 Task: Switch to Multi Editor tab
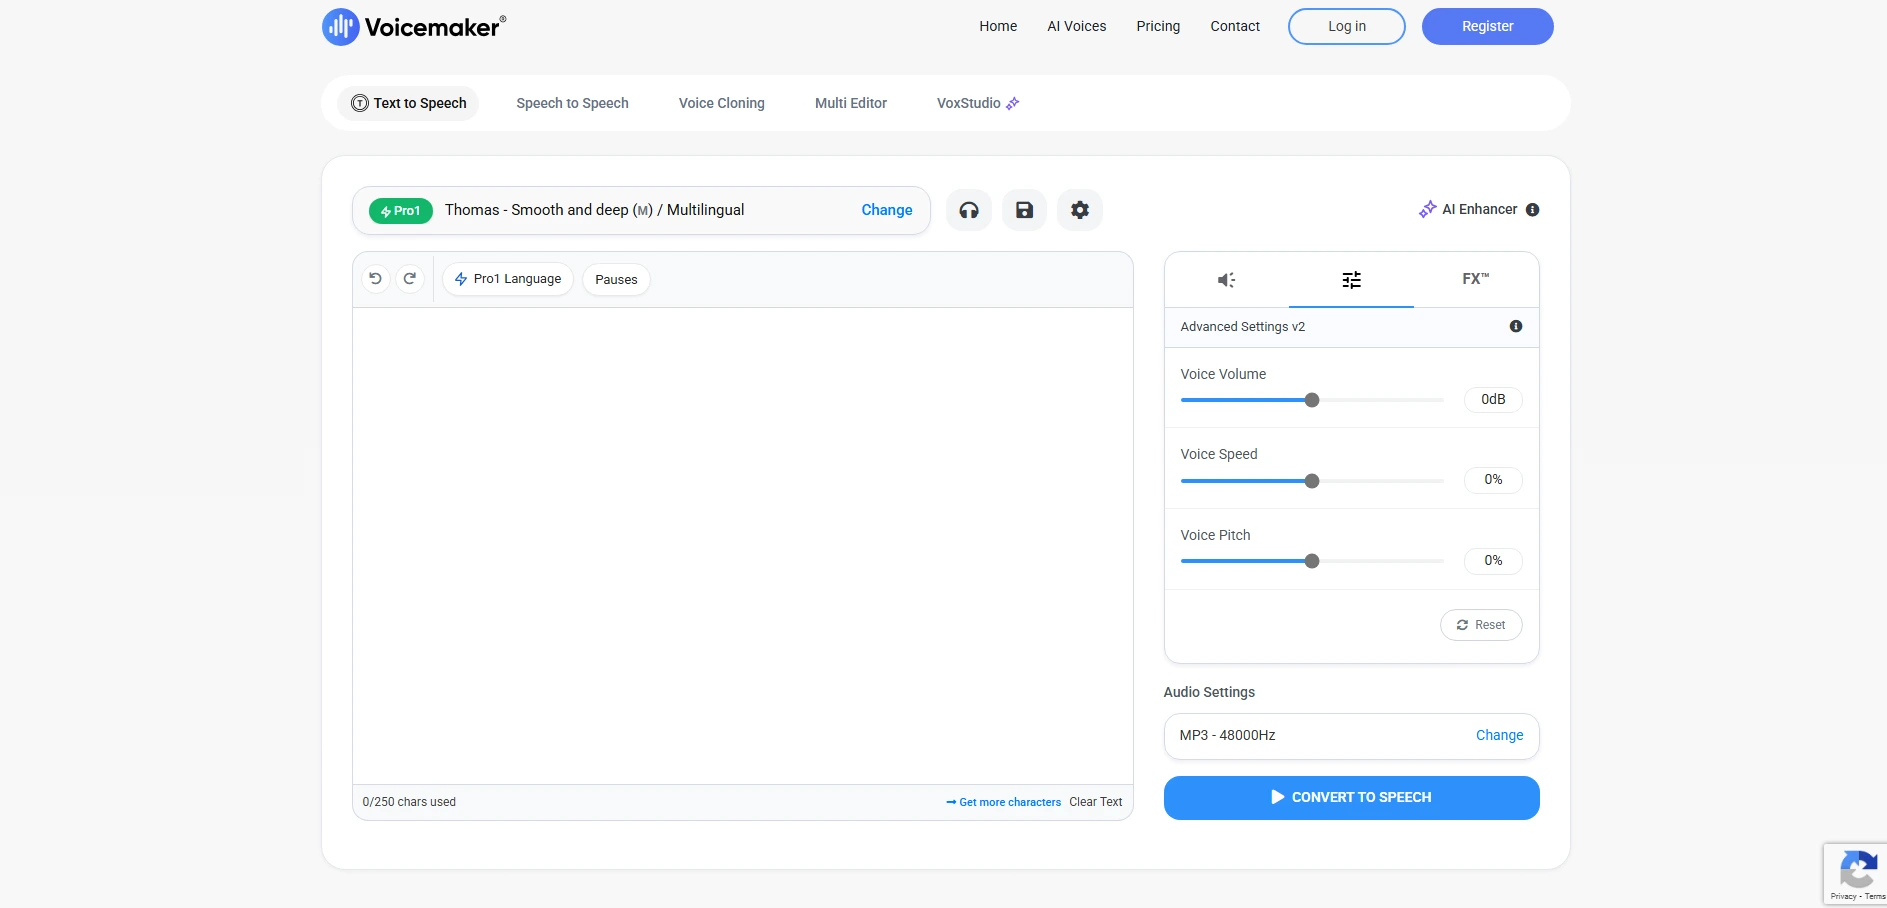(x=851, y=103)
